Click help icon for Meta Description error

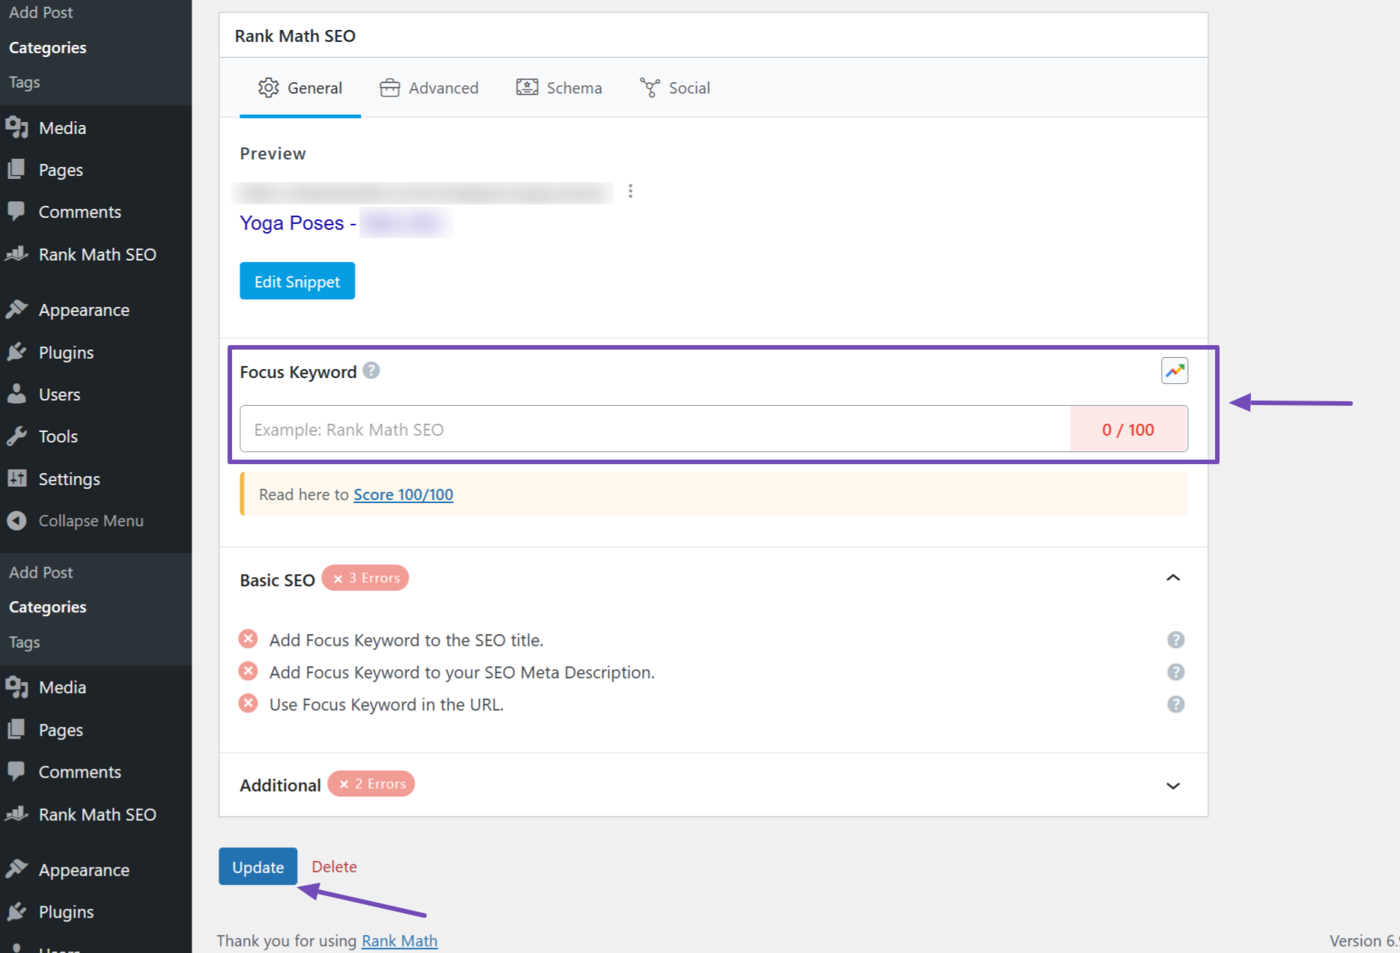(x=1175, y=672)
